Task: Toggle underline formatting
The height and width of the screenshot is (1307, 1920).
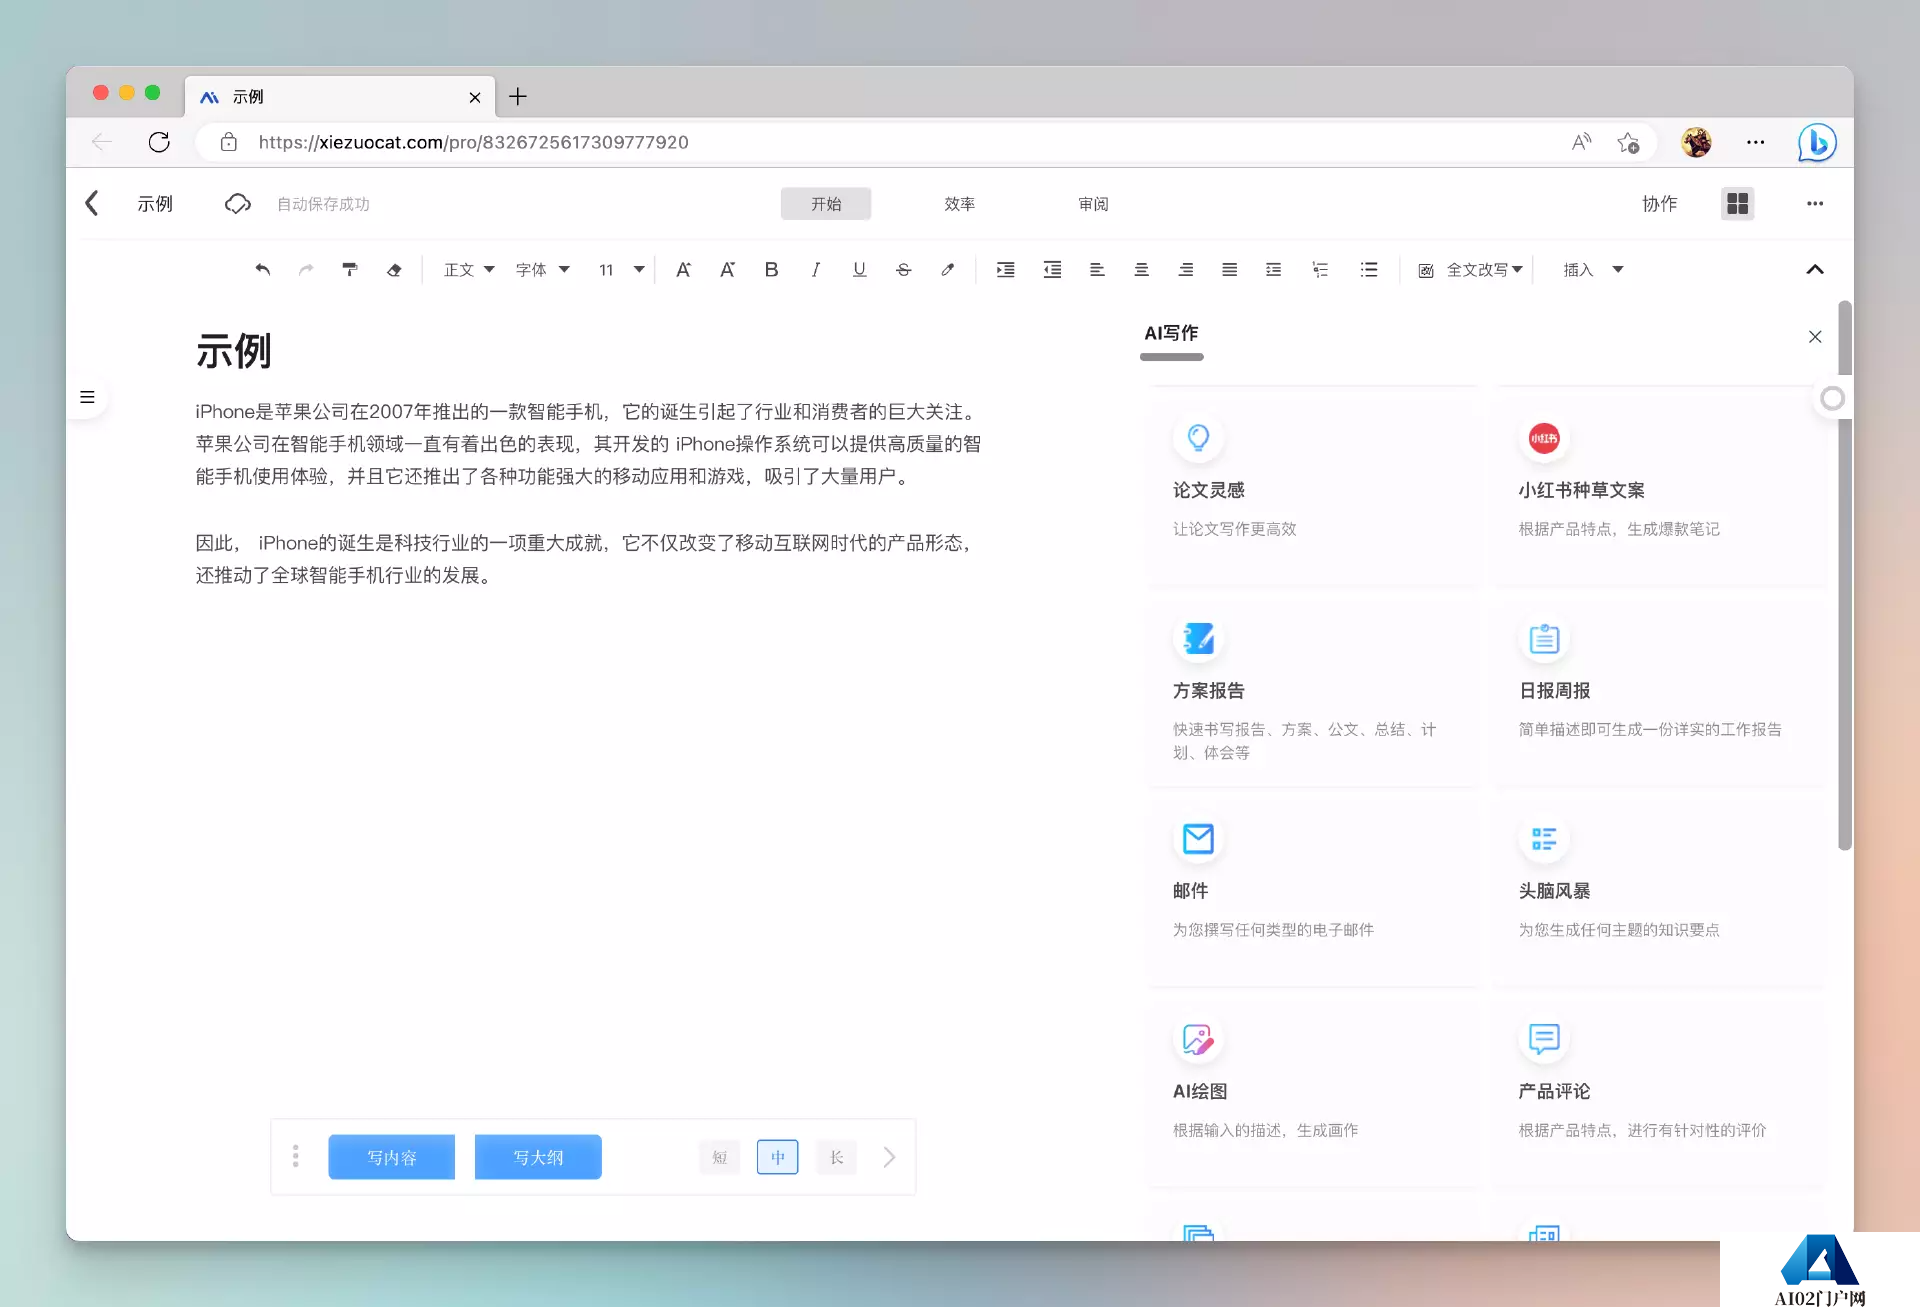Action: (x=859, y=269)
